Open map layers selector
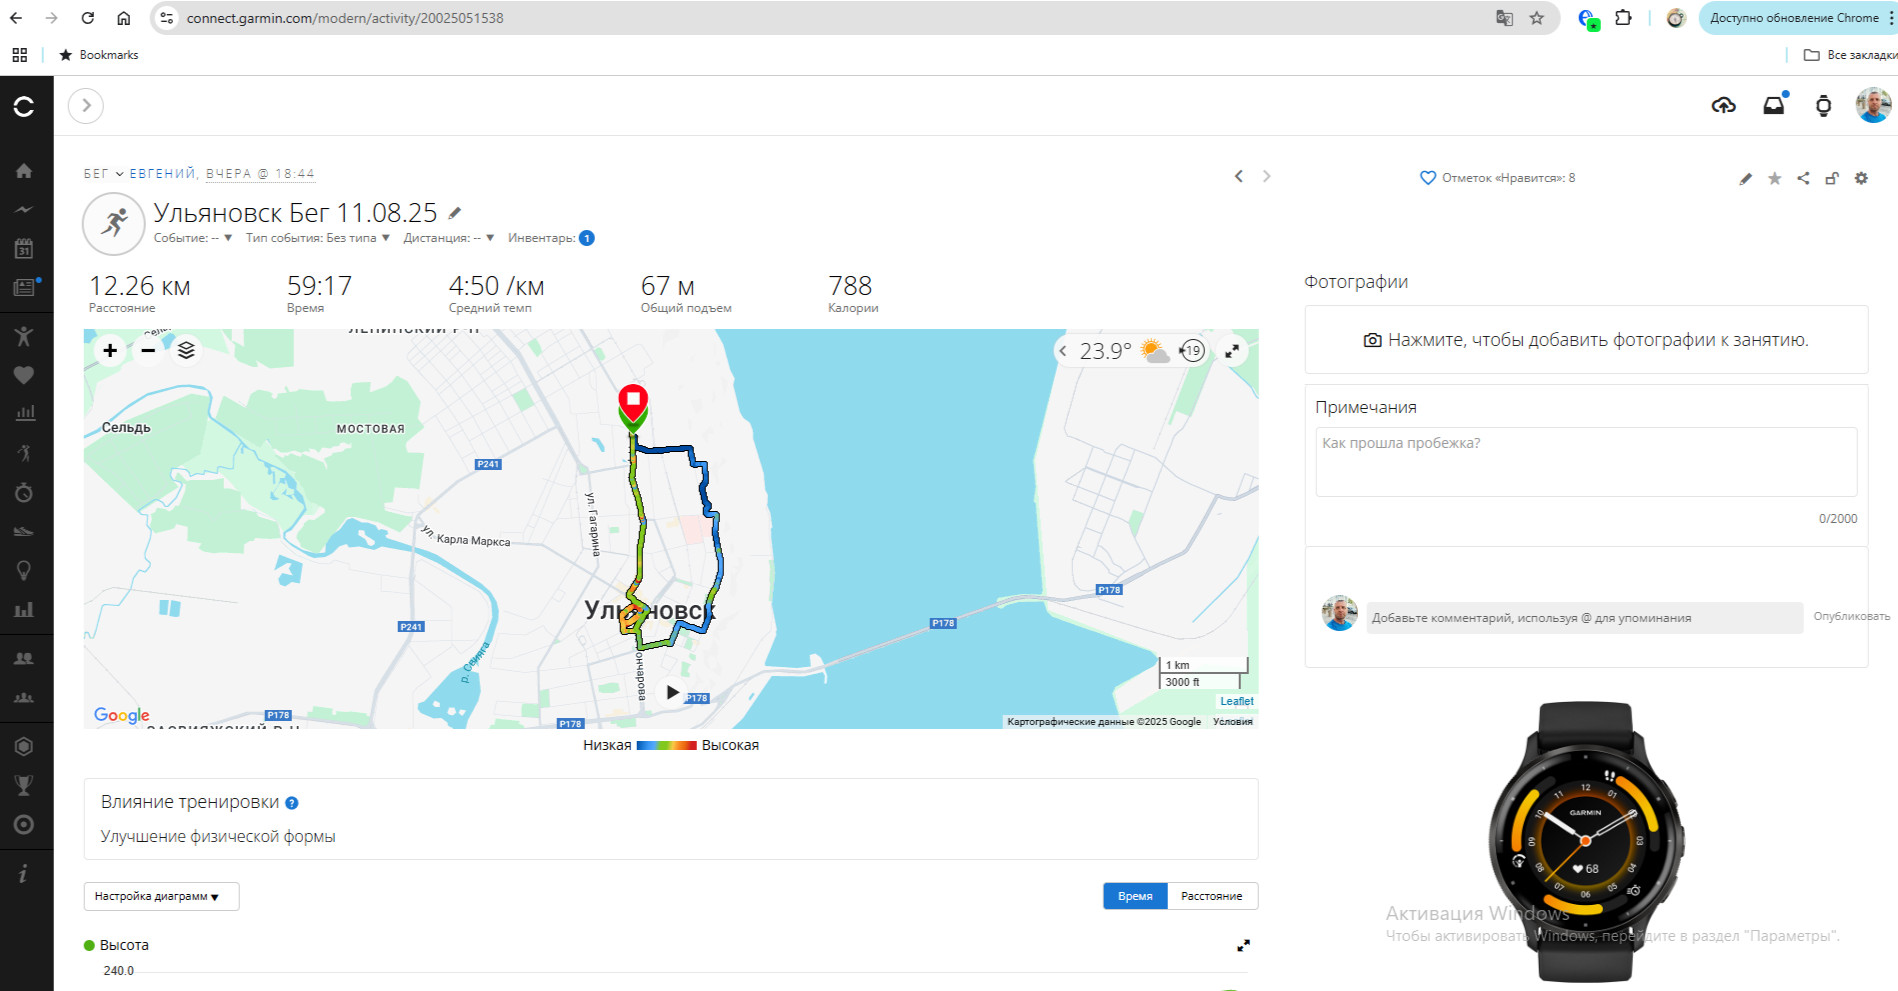 [186, 350]
